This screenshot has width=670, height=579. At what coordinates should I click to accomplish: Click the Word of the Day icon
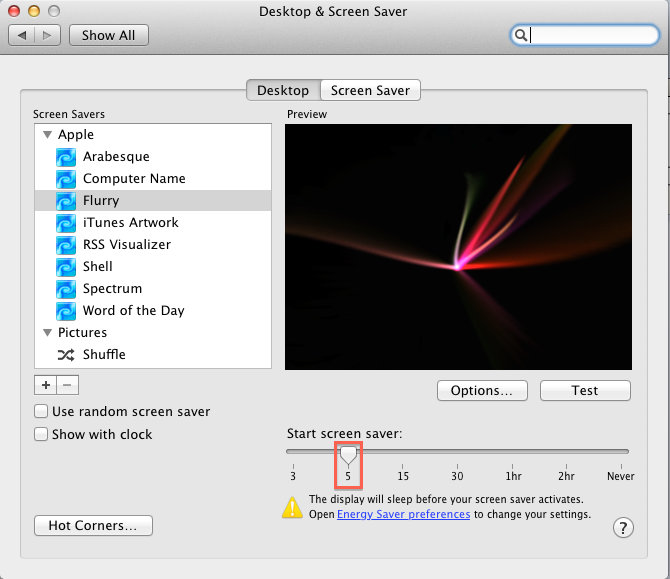[66, 311]
